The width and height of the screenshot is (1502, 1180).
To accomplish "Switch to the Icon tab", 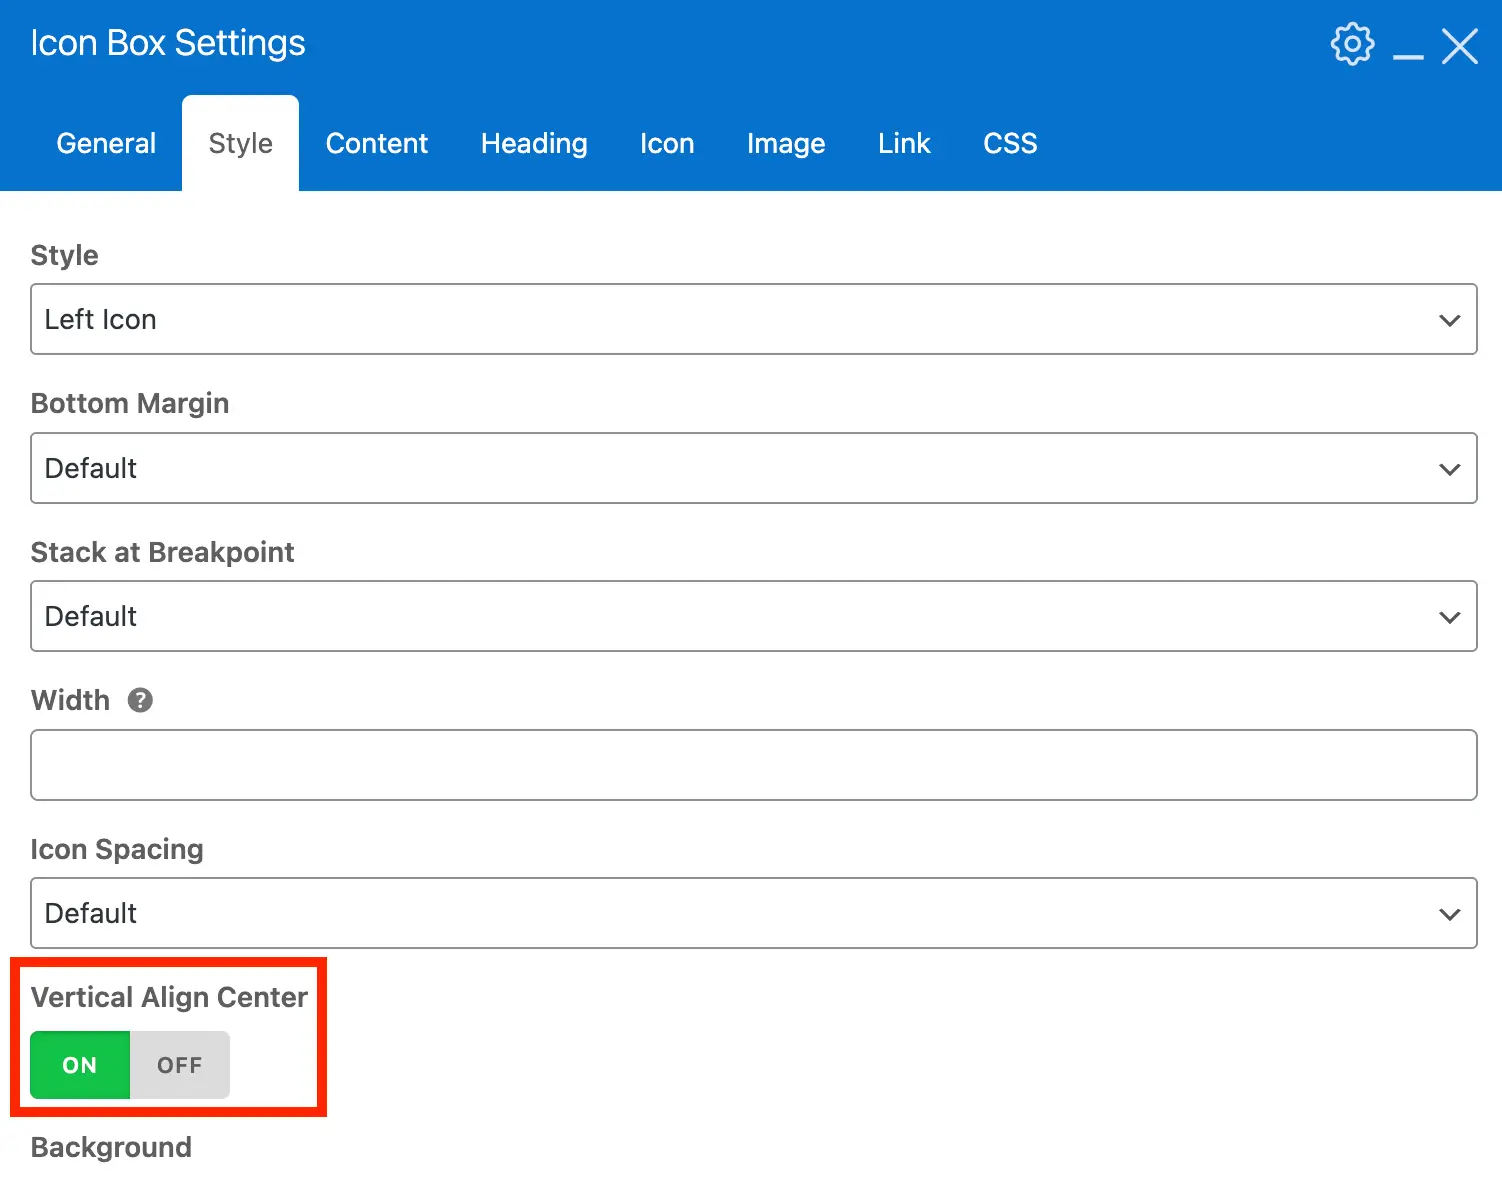I will (667, 143).
